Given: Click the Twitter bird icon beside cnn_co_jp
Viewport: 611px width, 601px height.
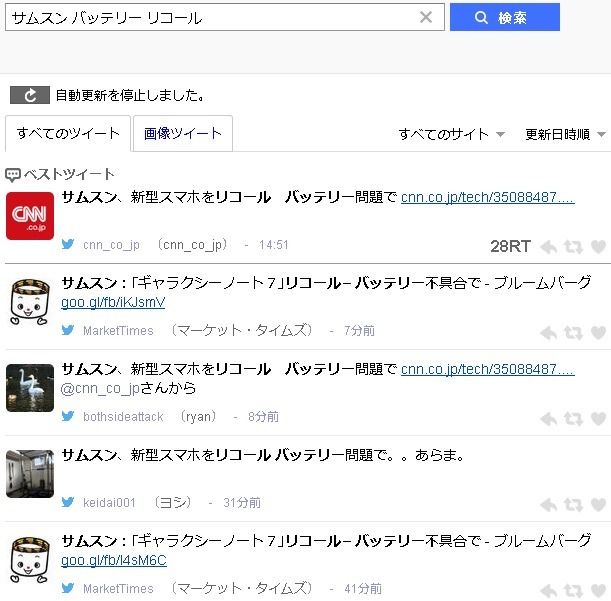Looking at the screenshot, I should 68,244.
